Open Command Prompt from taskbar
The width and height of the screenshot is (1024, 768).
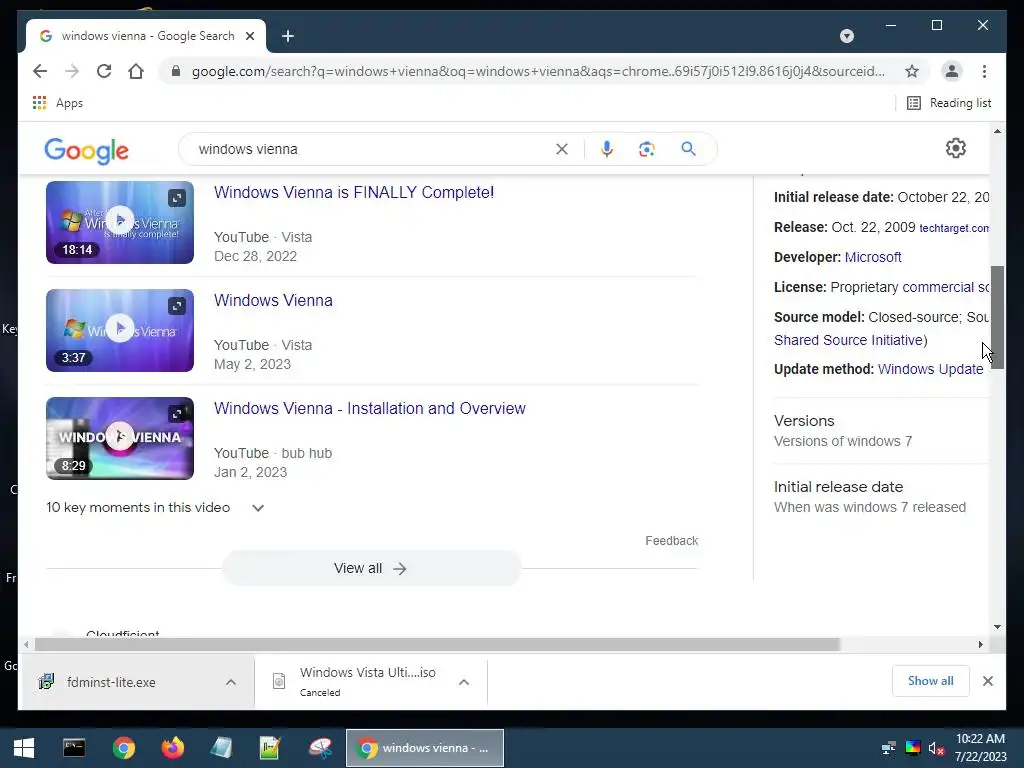pyautogui.click(x=74, y=748)
